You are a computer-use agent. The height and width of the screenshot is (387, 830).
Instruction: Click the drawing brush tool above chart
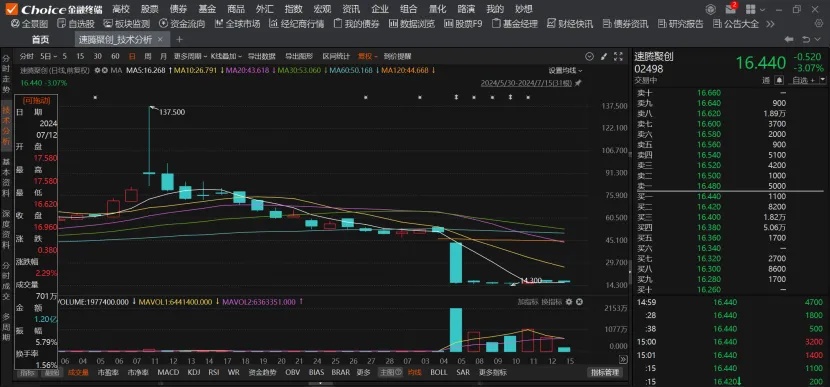pos(603,57)
